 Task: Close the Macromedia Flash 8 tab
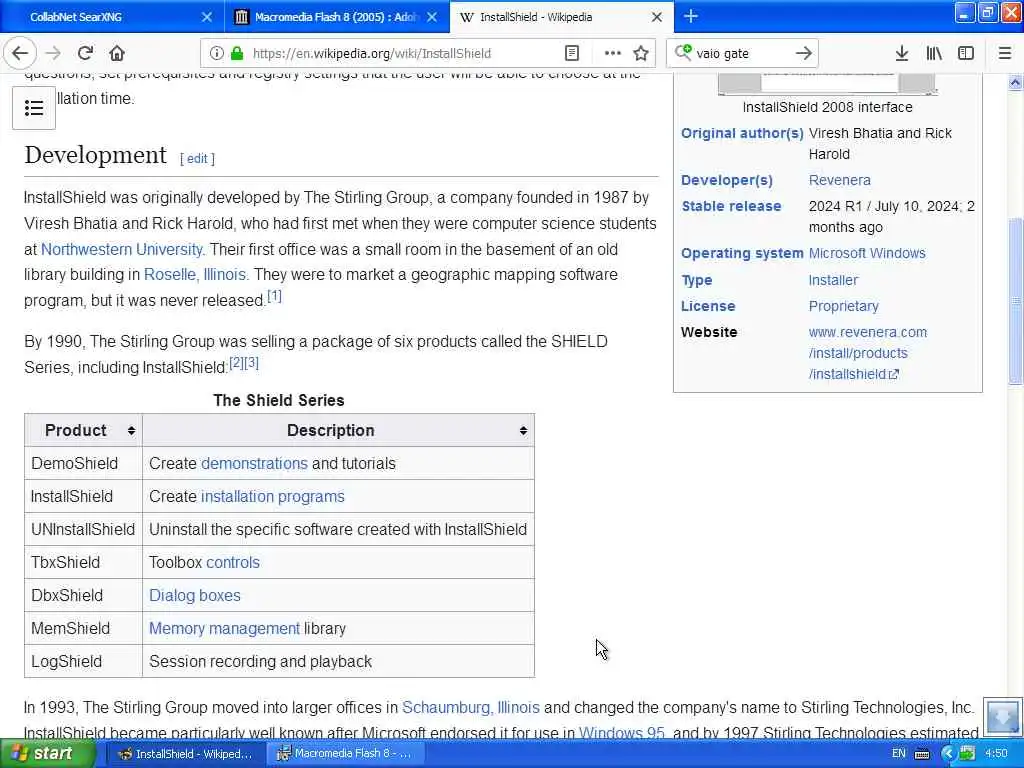point(432,17)
